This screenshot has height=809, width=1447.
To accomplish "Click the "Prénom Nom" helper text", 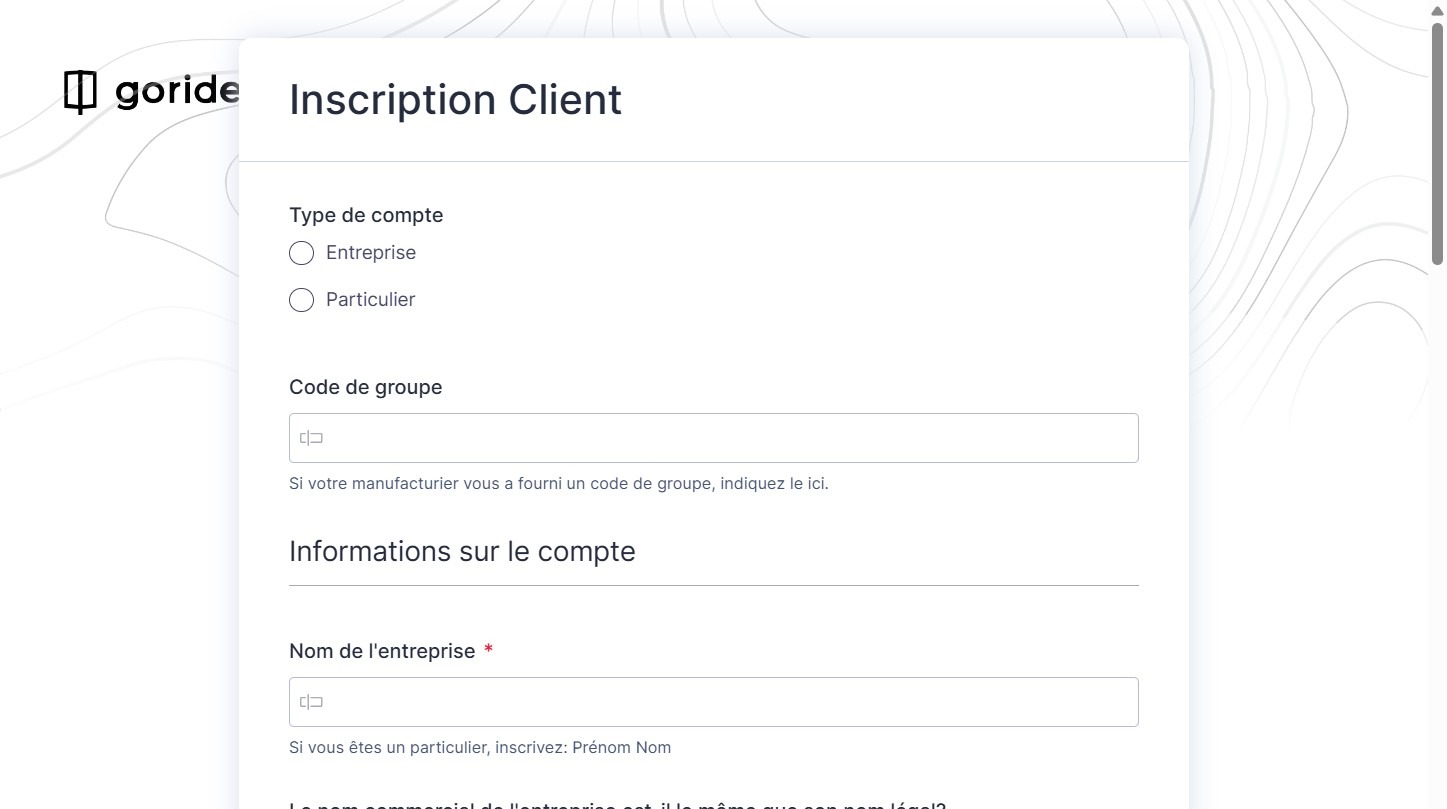I will coord(479,748).
